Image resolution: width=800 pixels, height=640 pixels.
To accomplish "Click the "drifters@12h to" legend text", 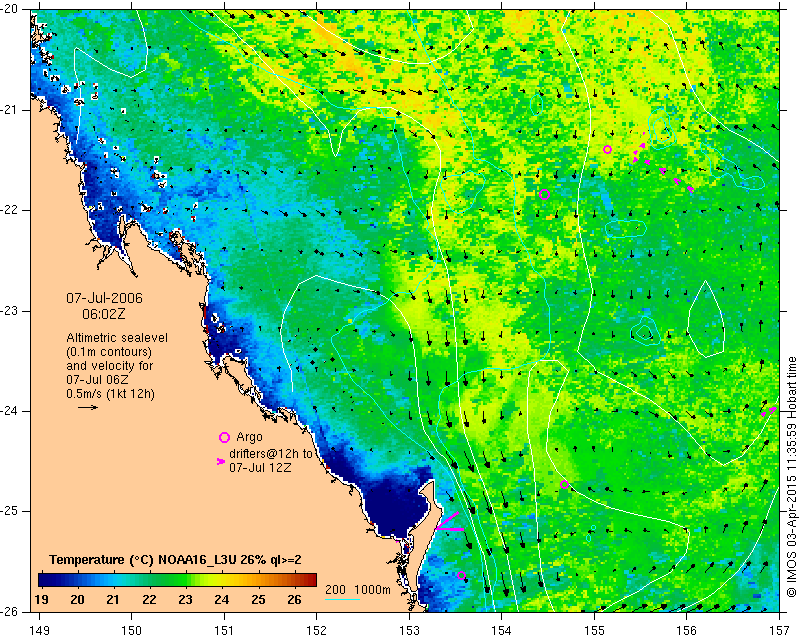I will 271,454.
